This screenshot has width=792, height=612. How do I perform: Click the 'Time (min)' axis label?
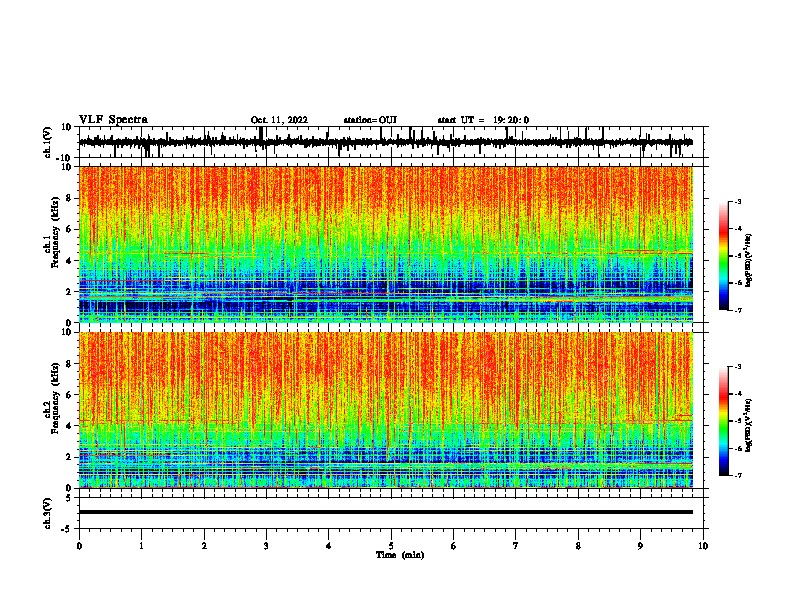point(400,555)
